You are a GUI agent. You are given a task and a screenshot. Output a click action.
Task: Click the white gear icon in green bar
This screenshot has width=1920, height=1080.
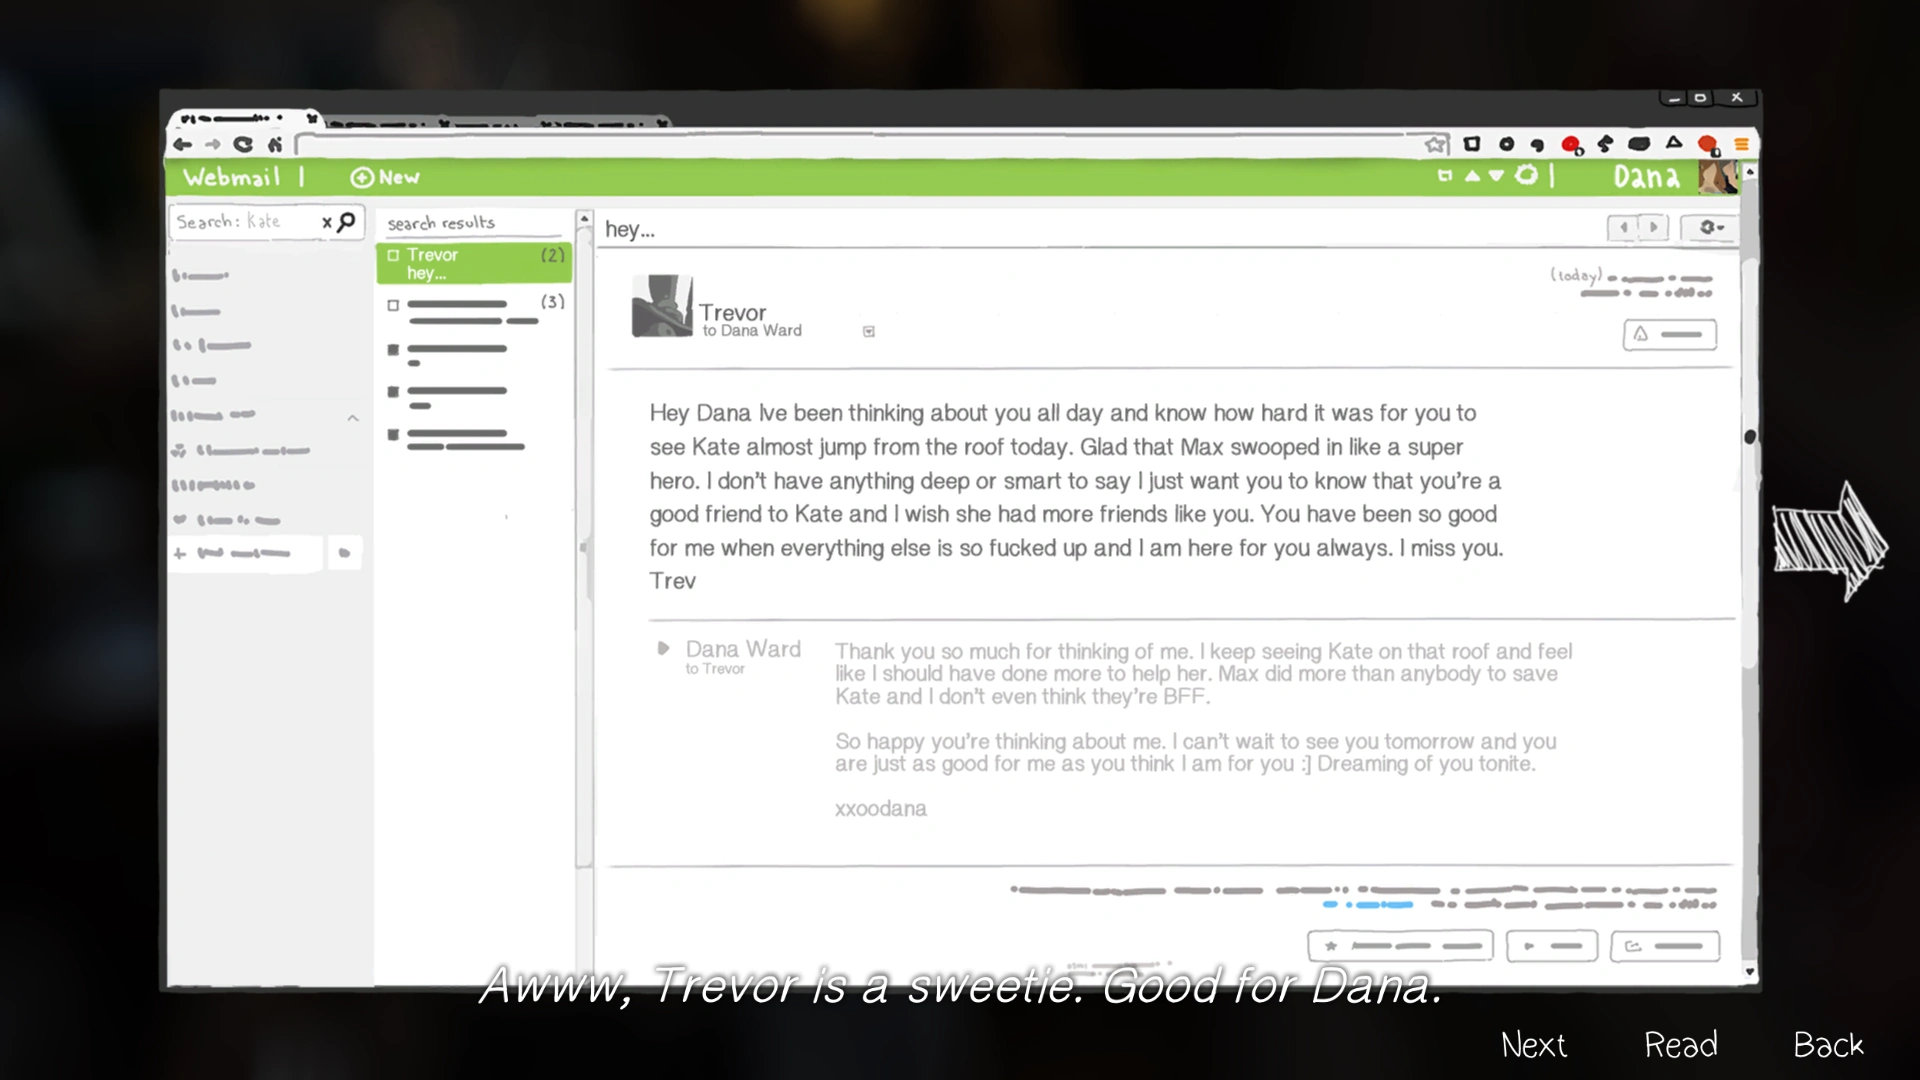tap(1526, 176)
